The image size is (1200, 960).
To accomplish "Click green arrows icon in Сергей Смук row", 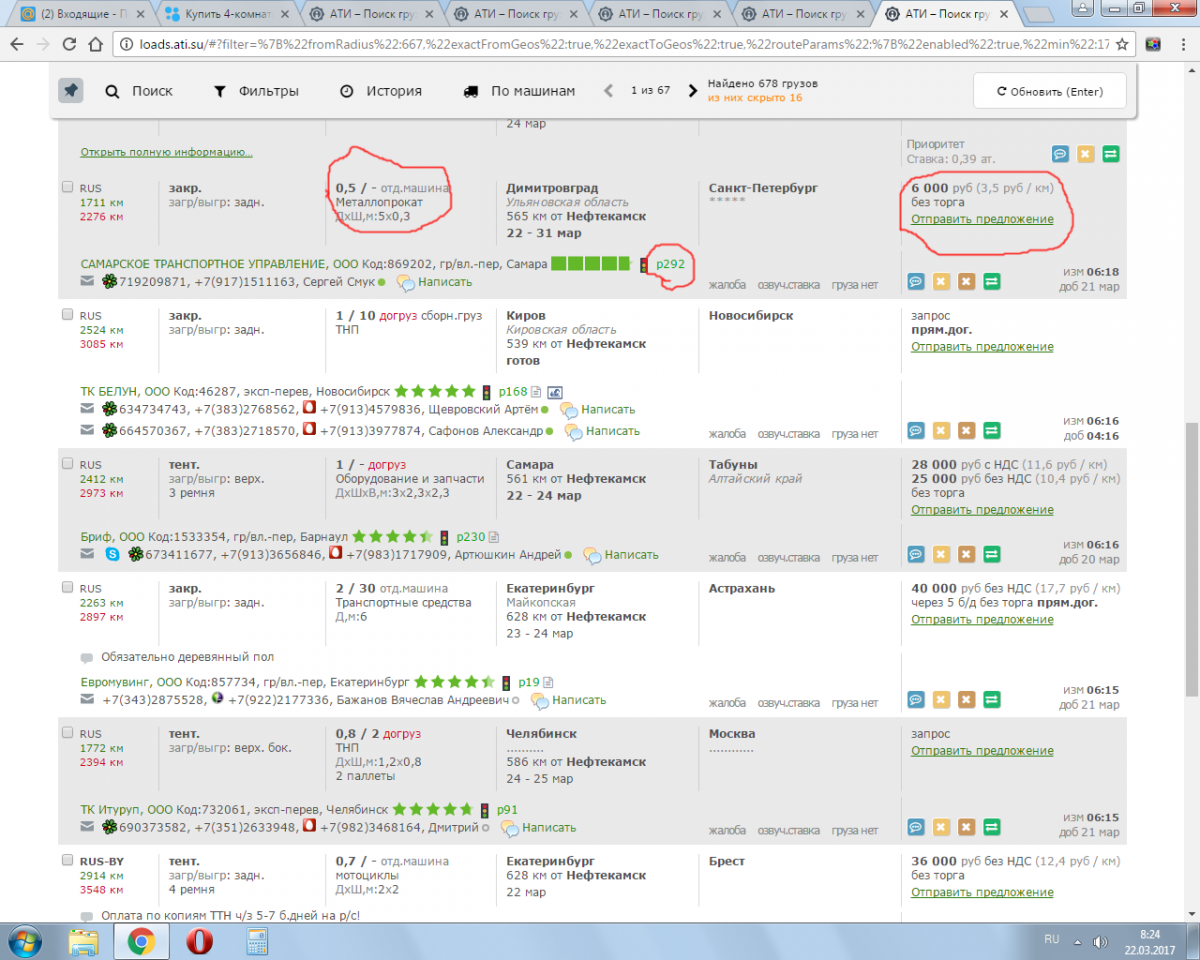I will tap(991, 281).
